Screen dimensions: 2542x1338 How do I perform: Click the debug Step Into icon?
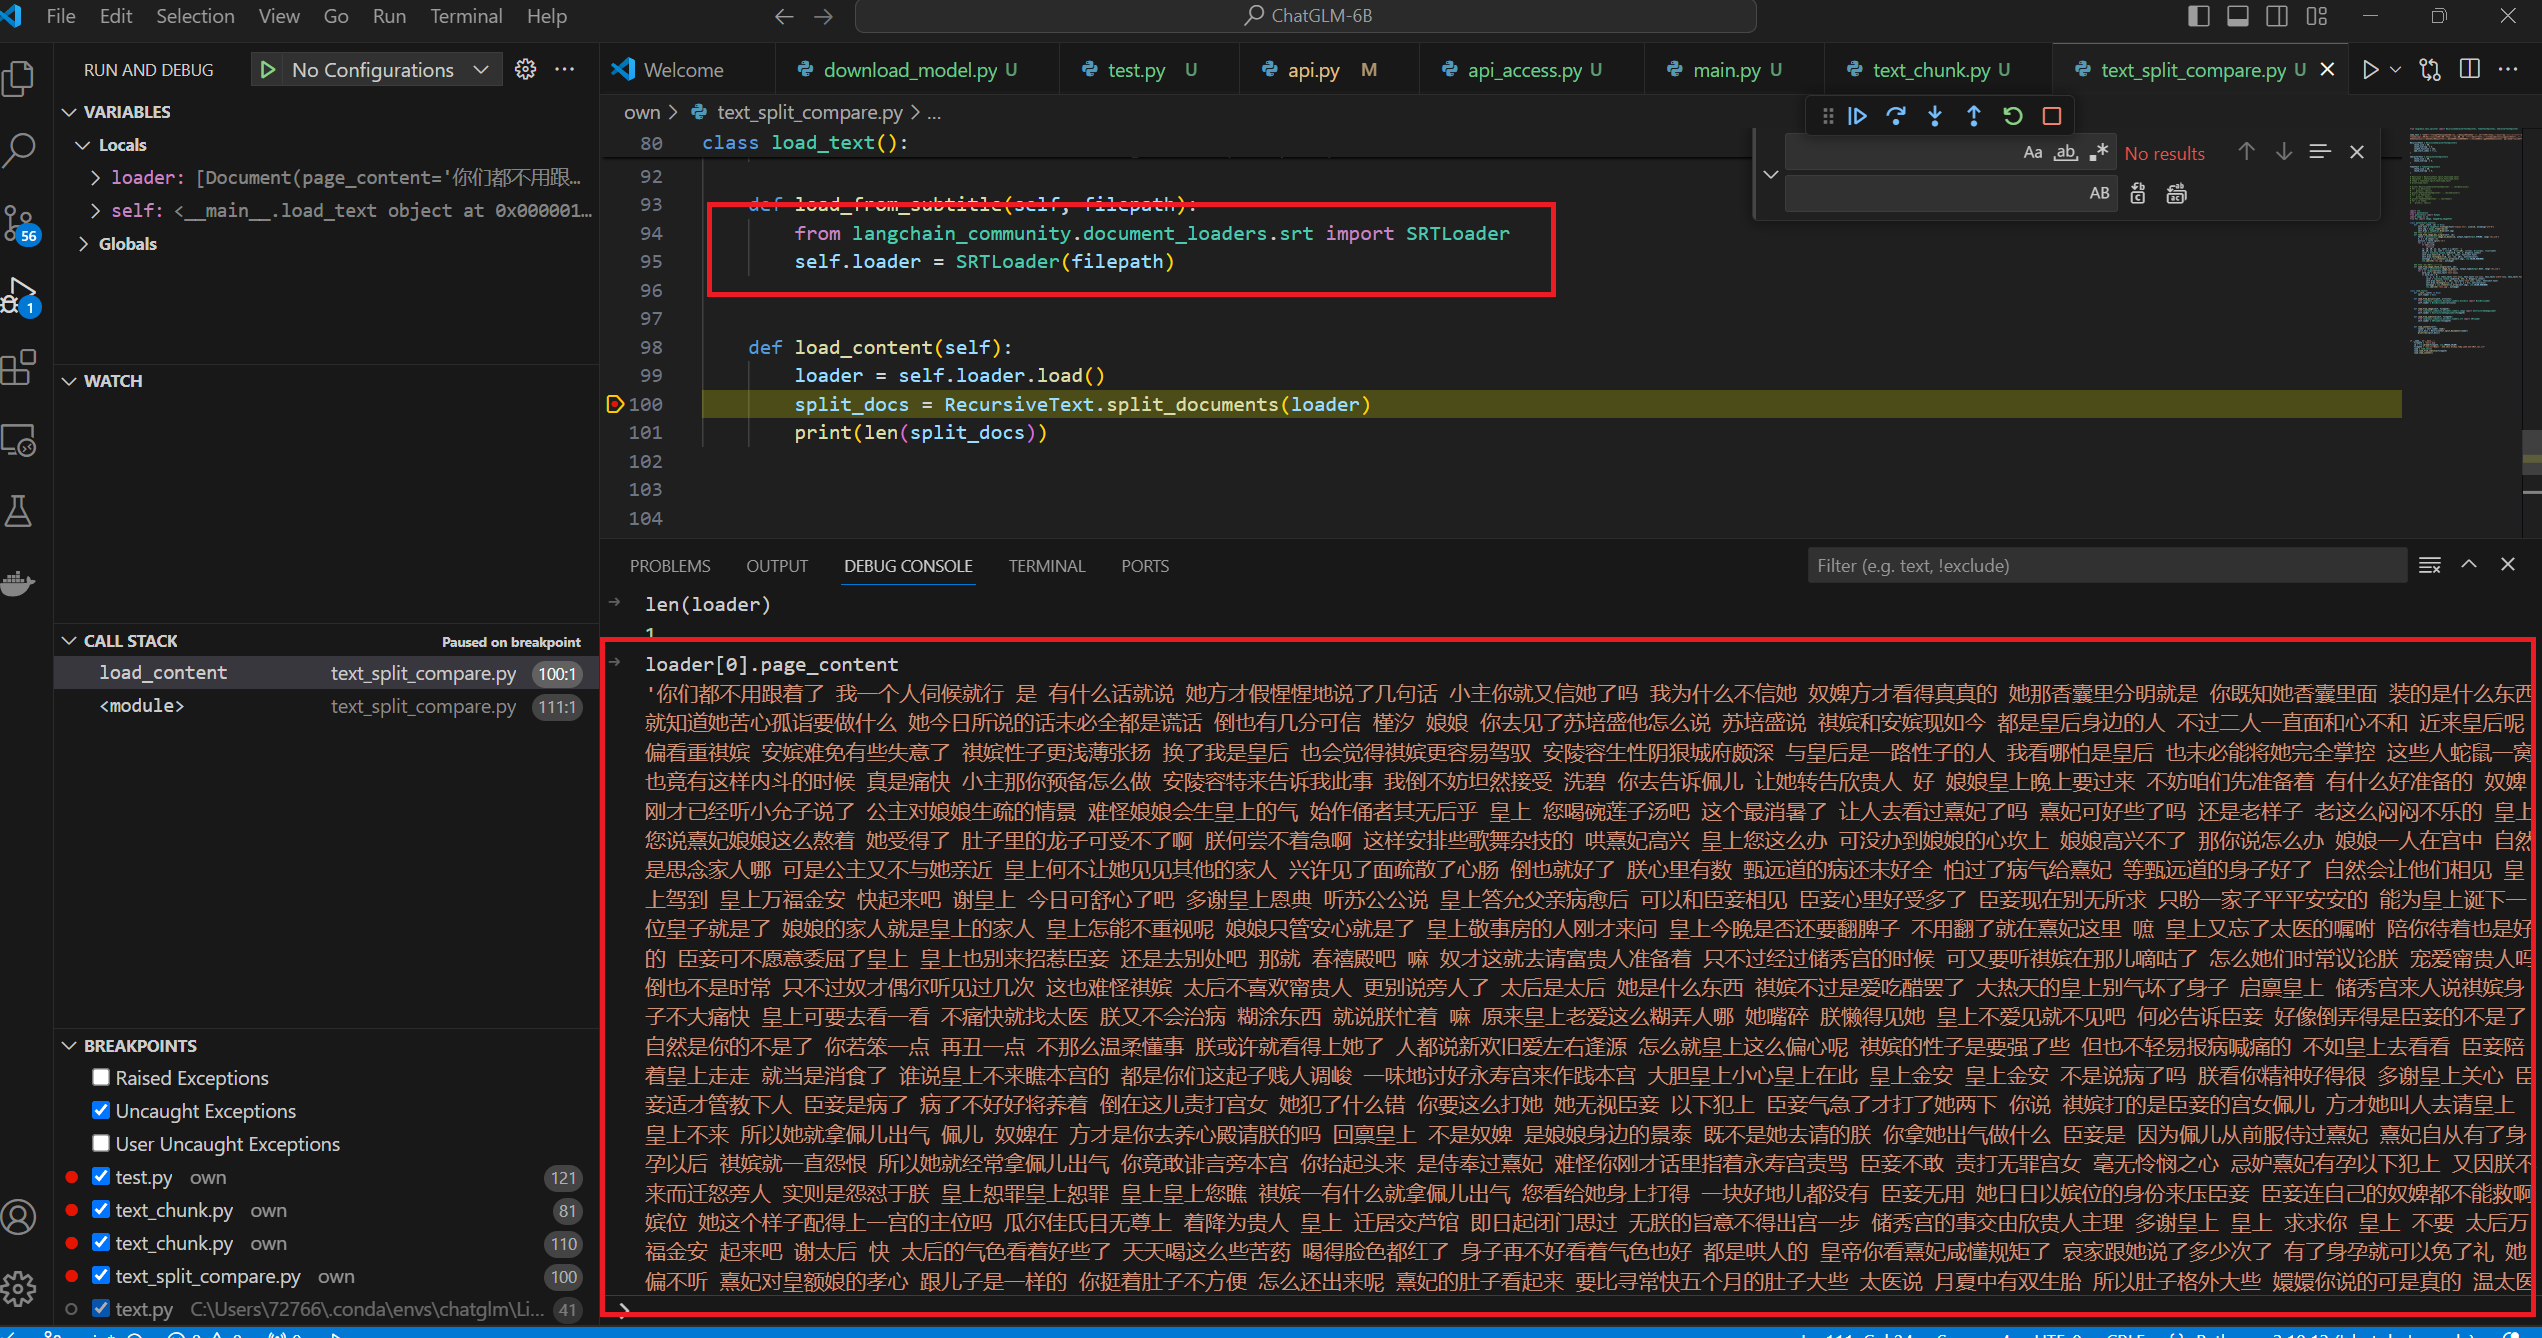1935,116
